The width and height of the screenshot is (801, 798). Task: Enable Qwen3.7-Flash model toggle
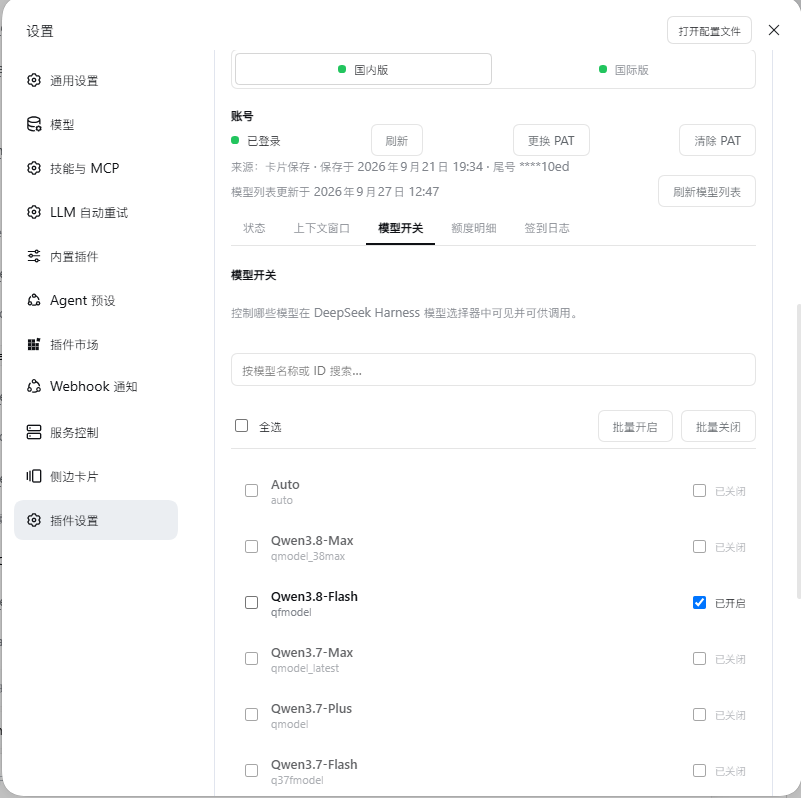699,770
